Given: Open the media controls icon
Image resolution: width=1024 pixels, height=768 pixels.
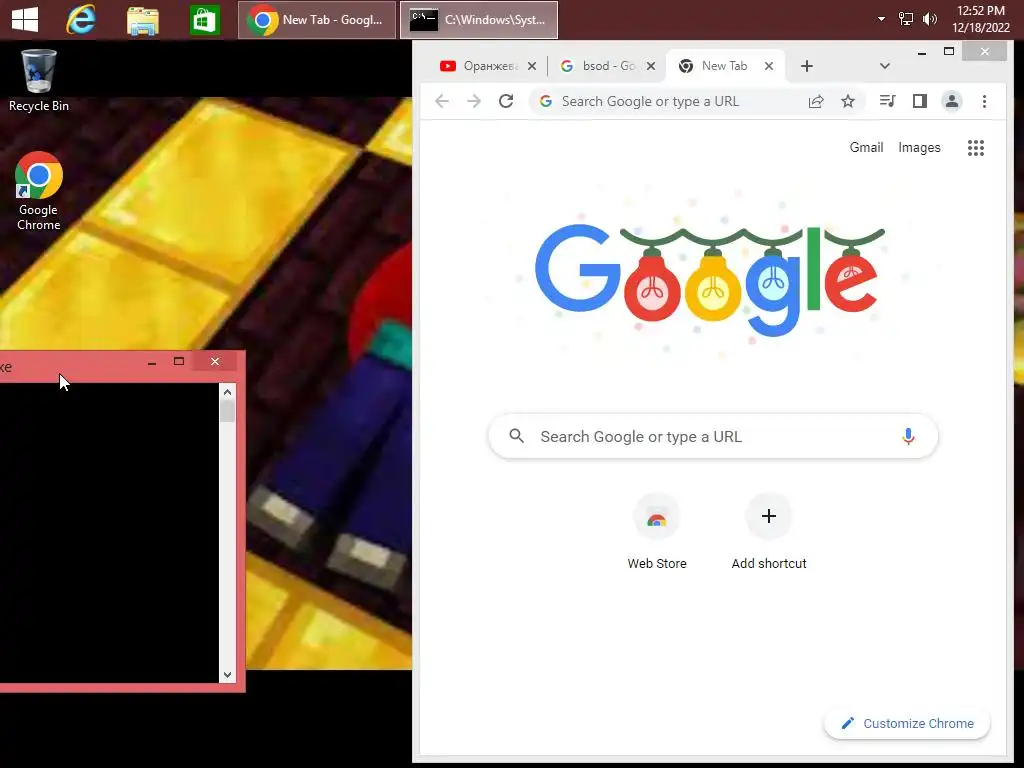Looking at the screenshot, I should [x=888, y=101].
